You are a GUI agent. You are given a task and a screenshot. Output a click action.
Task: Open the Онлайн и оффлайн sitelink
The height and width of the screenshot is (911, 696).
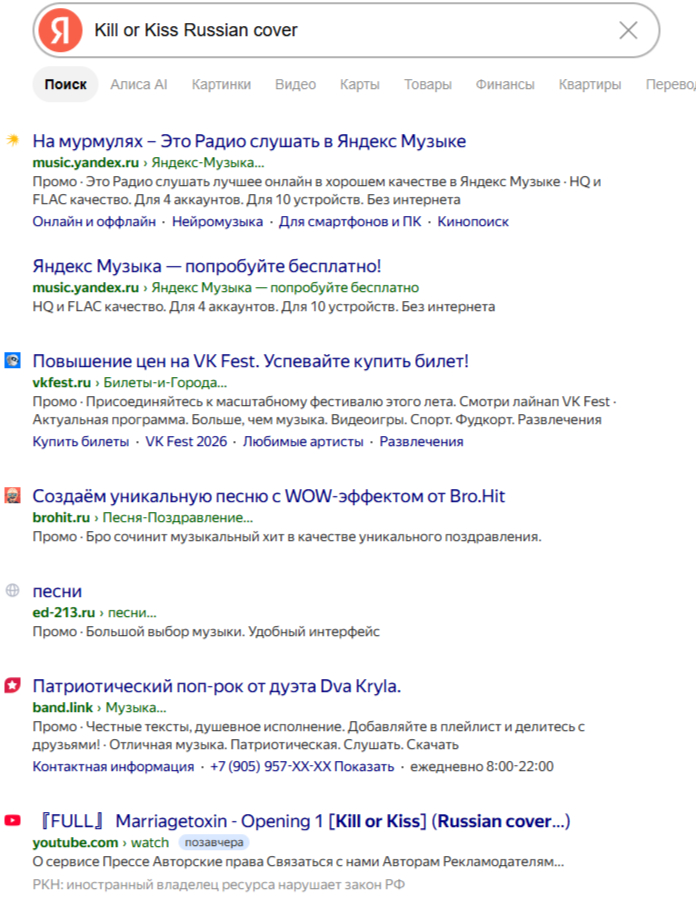pos(94,221)
